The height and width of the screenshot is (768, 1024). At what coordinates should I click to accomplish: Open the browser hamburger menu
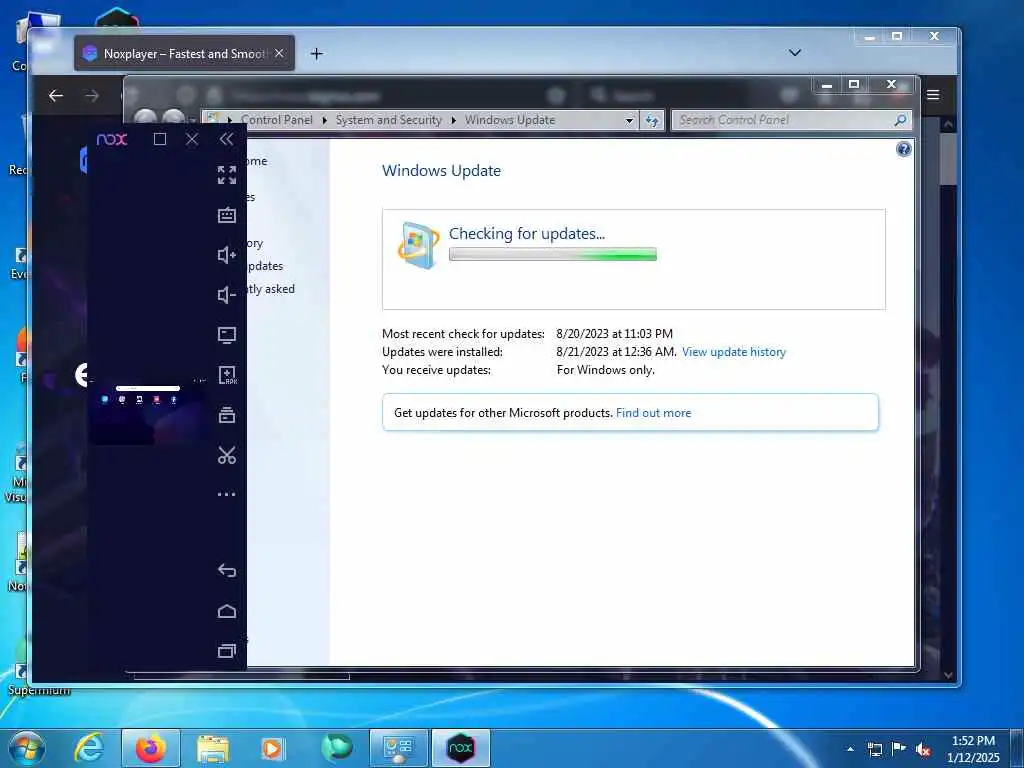click(x=933, y=95)
